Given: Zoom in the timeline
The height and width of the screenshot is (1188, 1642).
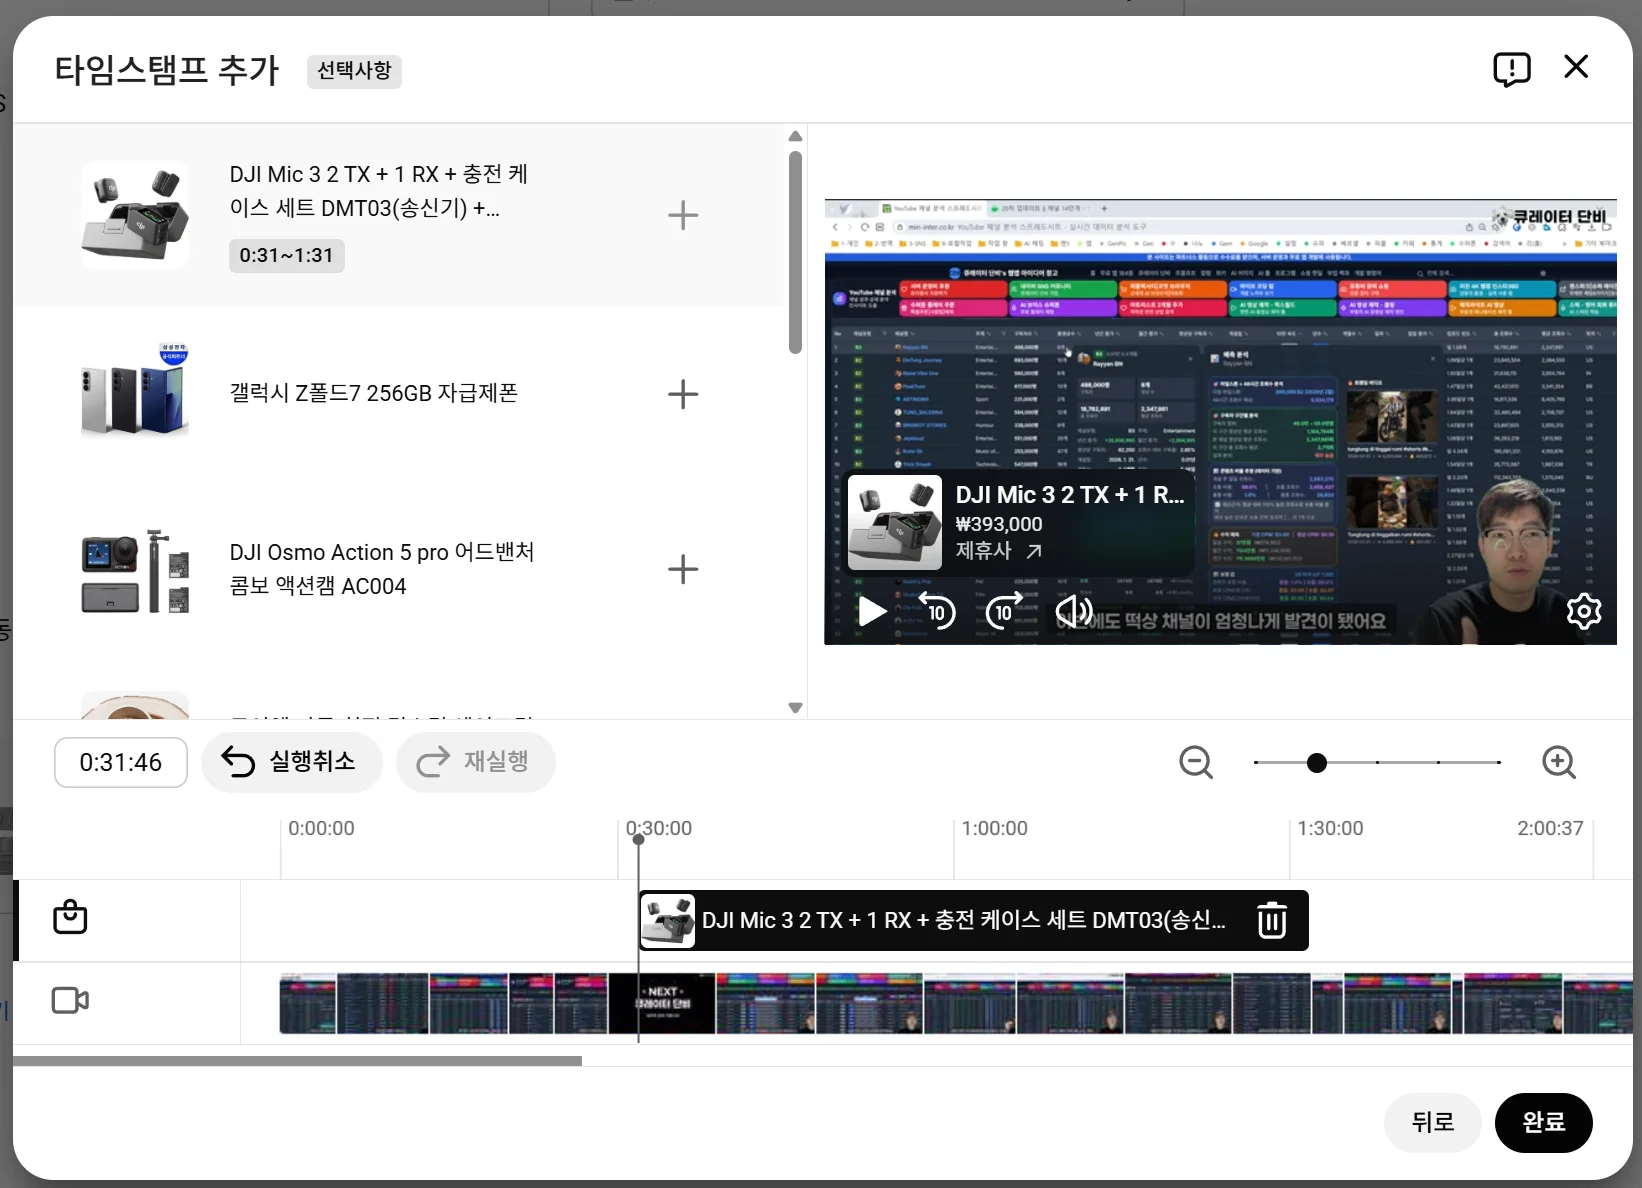Looking at the screenshot, I should (1559, 763).
